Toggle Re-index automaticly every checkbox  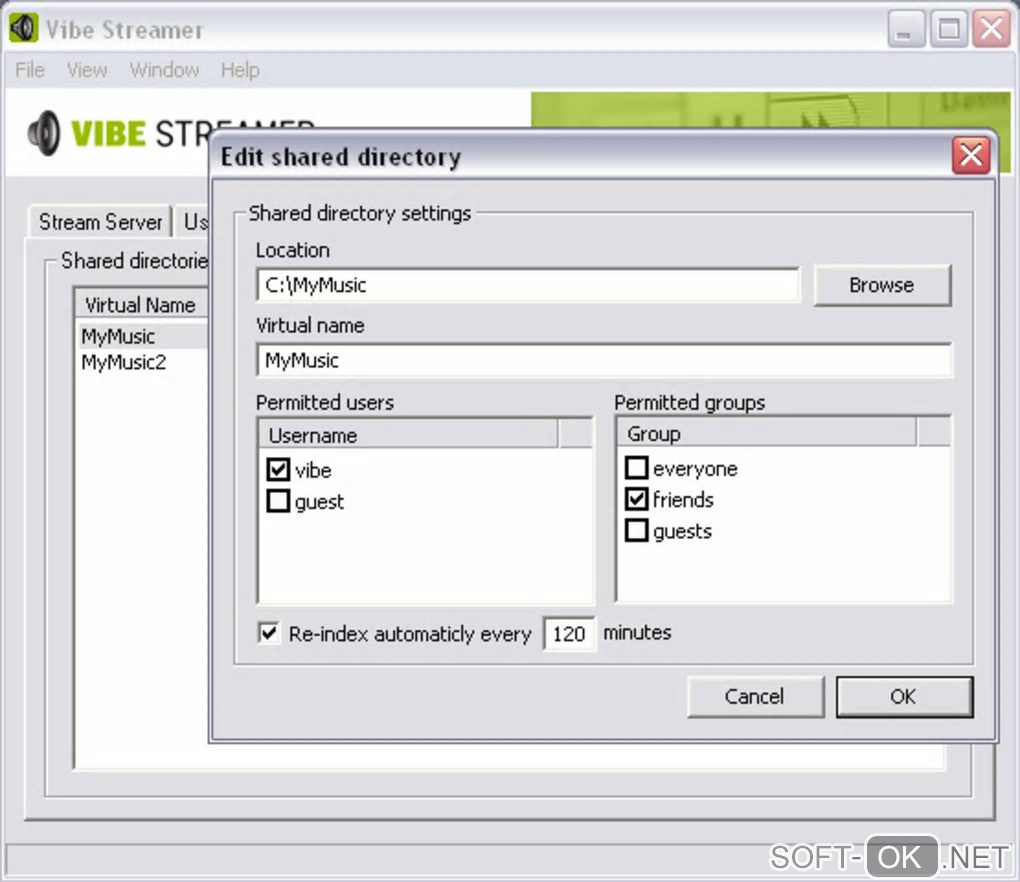click(269, 632)
